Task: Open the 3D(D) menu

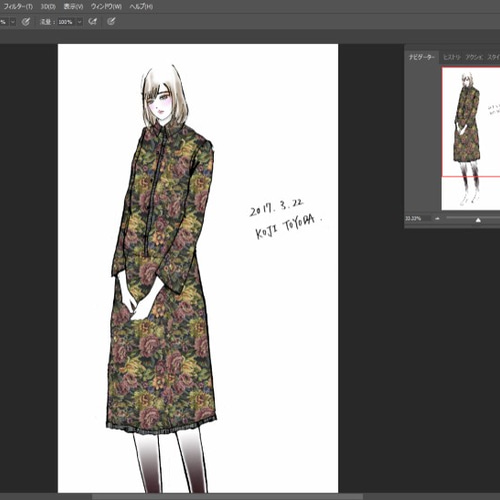Action: (48, 6)
